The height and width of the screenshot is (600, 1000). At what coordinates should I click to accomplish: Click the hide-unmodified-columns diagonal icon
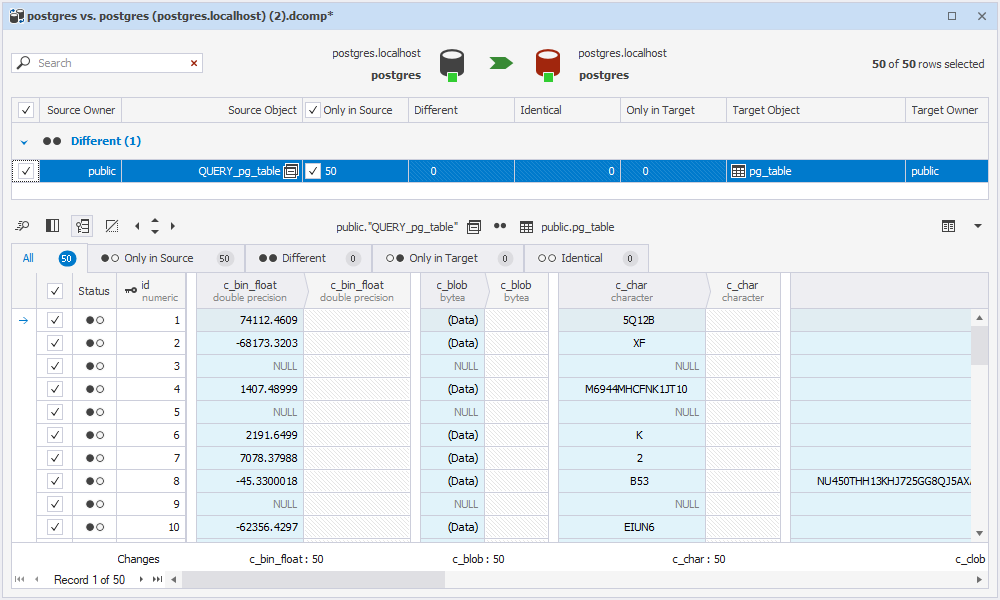tap(112, 226)
